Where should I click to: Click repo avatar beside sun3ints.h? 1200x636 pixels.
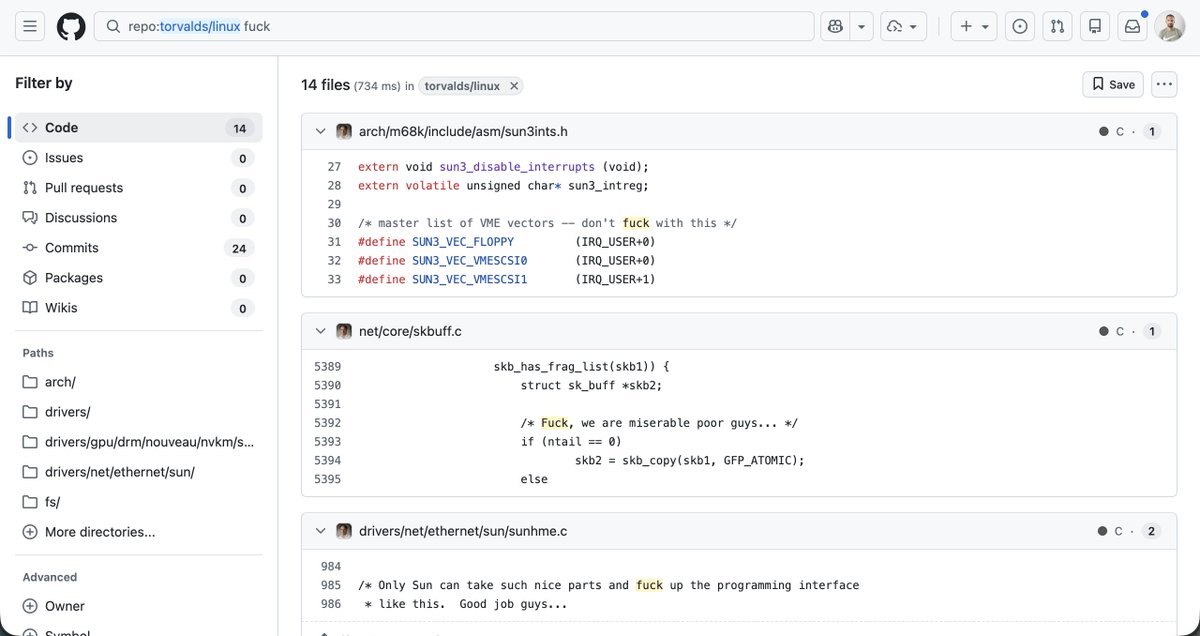pos(344,131)
